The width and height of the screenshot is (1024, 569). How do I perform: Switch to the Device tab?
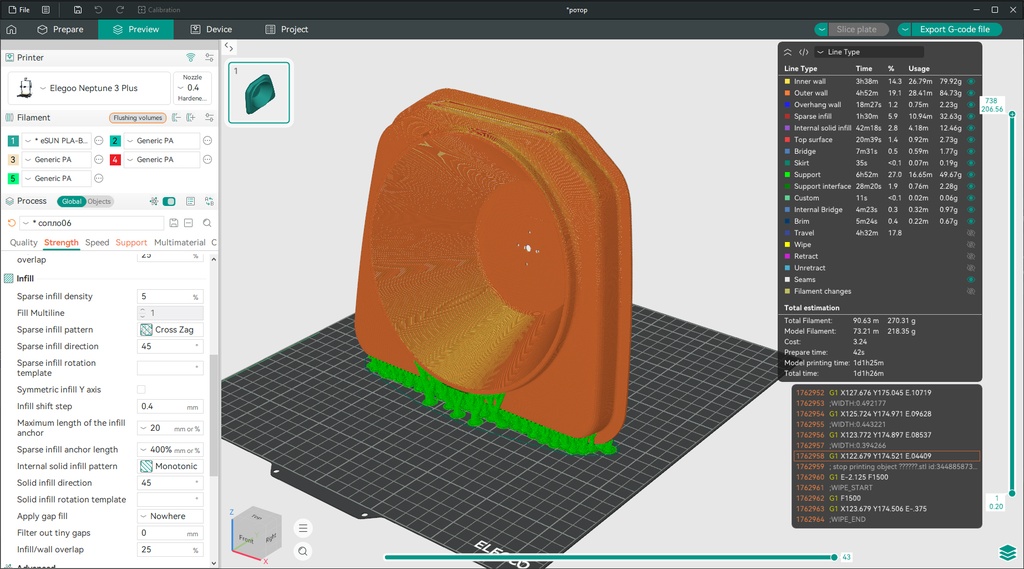(x=211, y=29)
